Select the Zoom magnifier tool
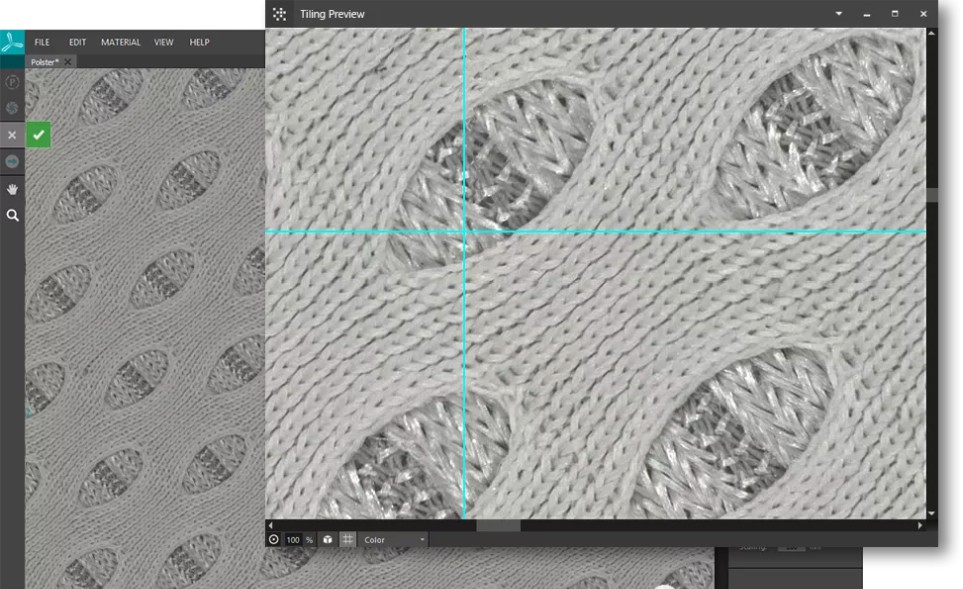The width and height of the screenshot is (963, 589). tap(12, 214)
